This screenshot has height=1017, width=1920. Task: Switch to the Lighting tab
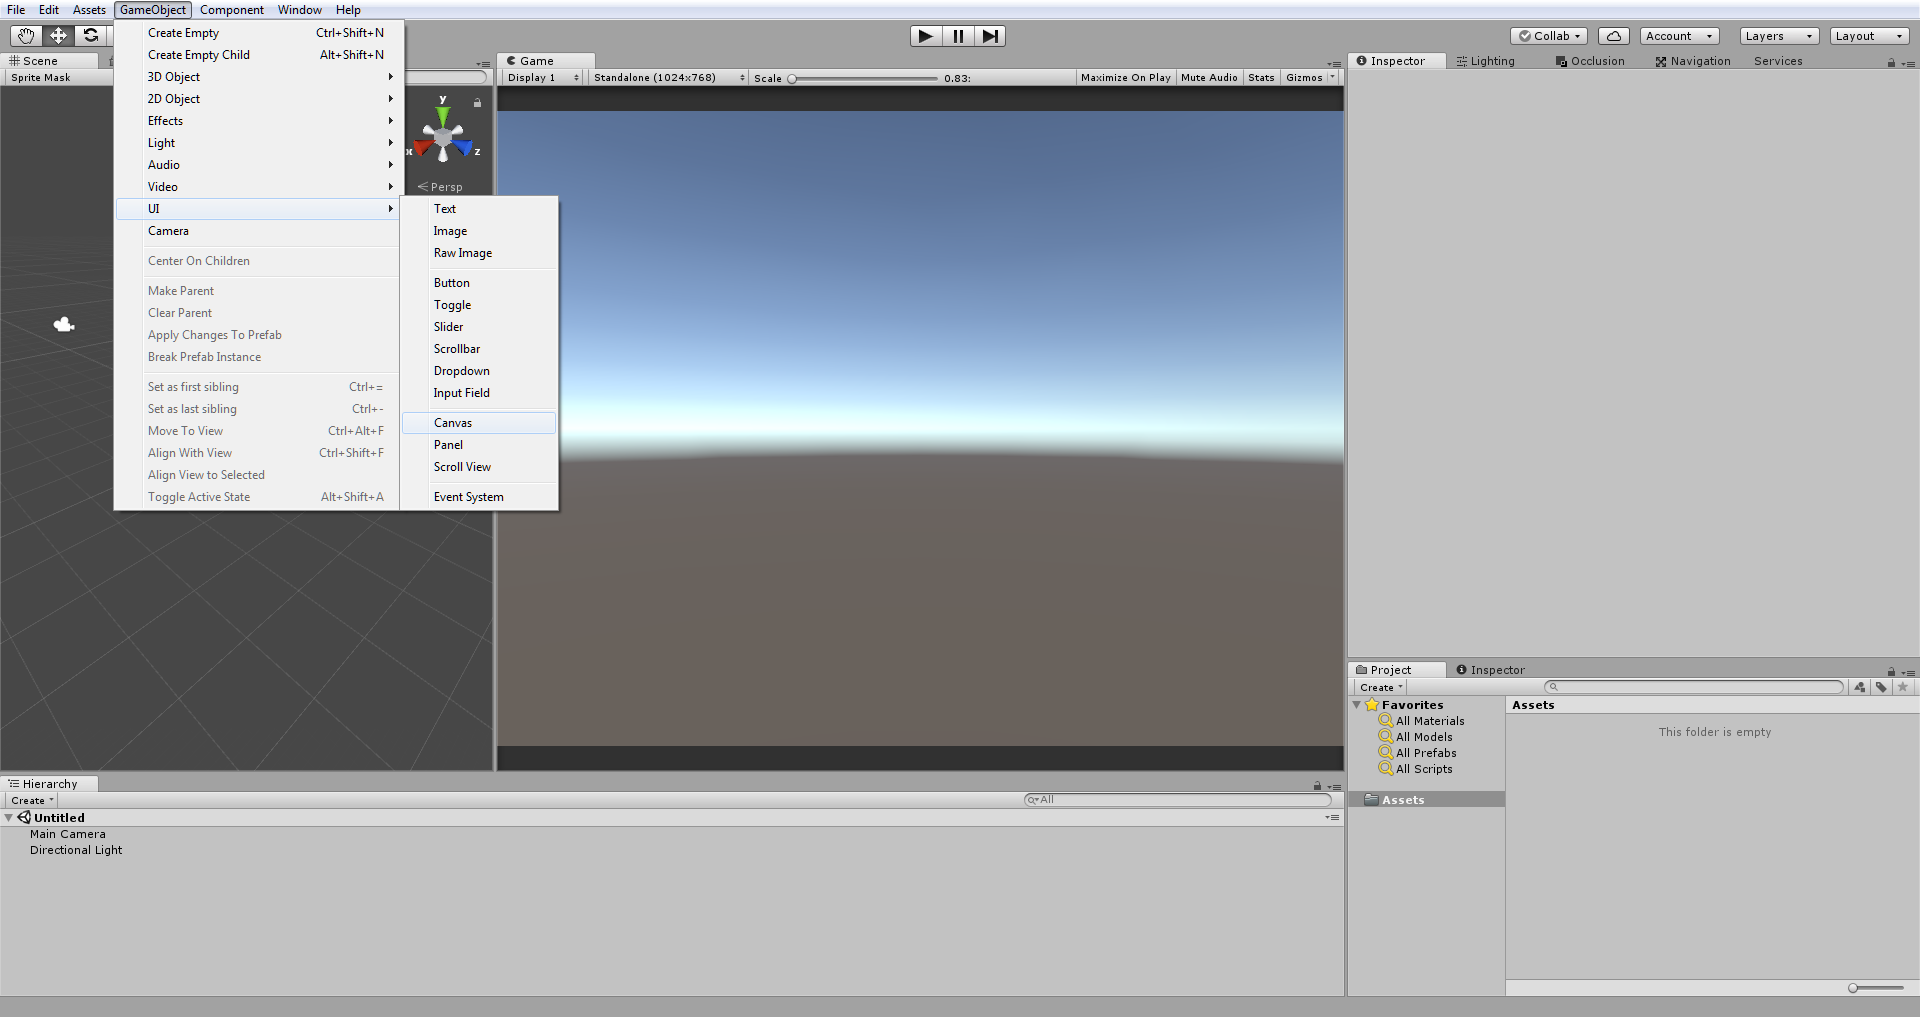click(1486, 61)
